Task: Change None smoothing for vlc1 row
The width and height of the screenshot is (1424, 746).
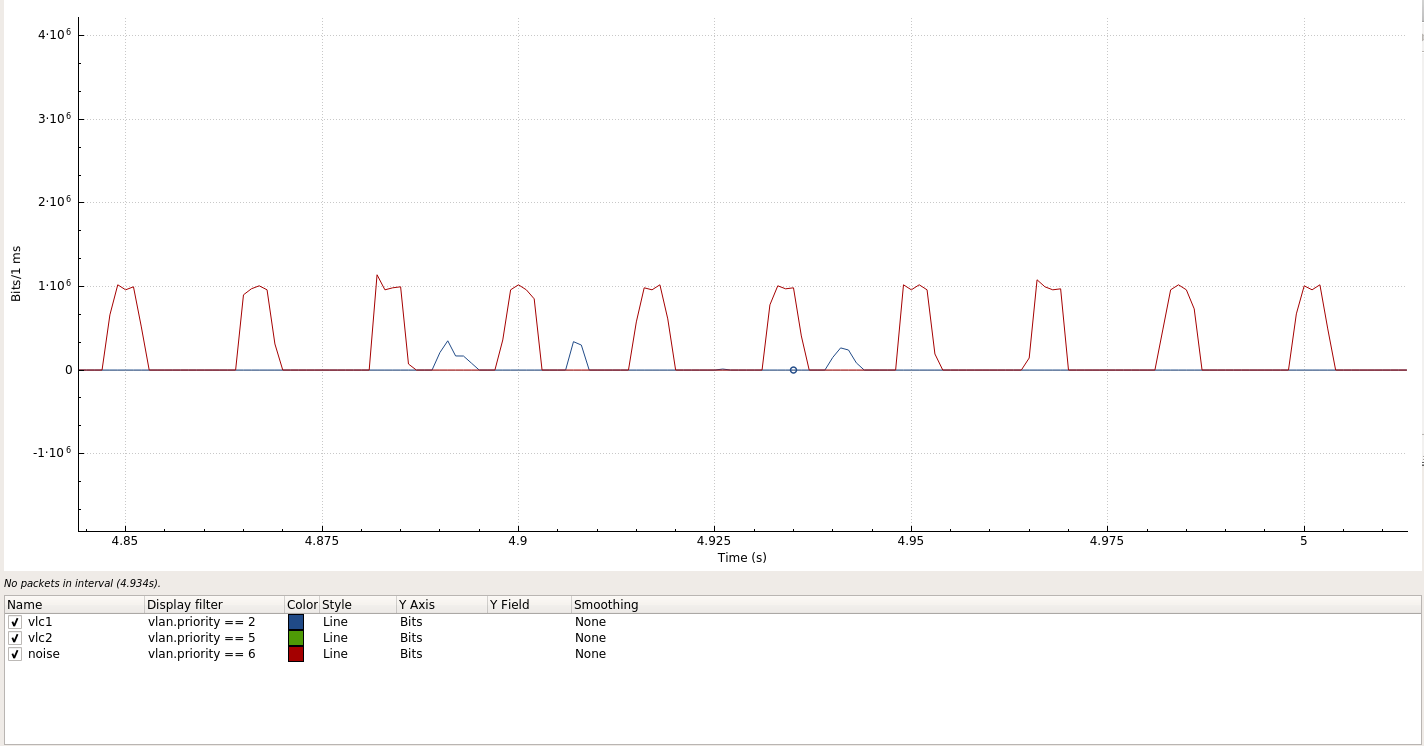Action: tap(590, 622)
